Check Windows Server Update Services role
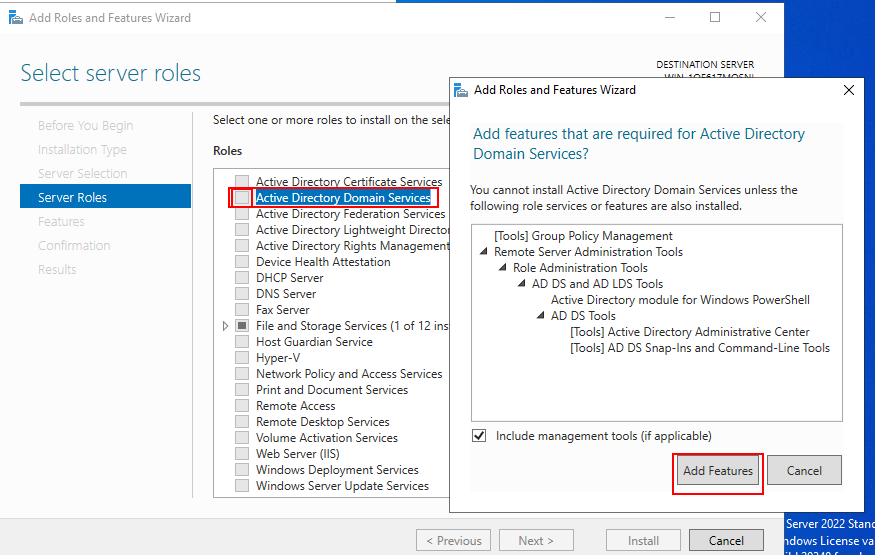Viewport: 875px width, 555px height. tap(242, 486)
